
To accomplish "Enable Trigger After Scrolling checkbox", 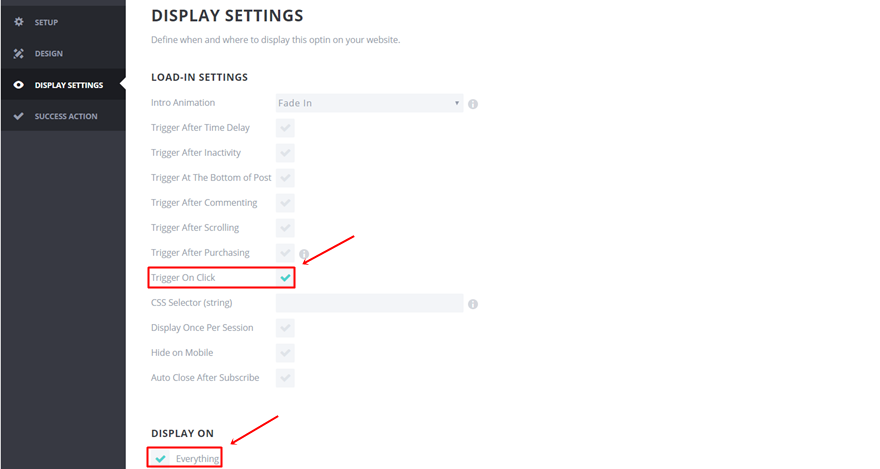I will [x=286, y=228].
